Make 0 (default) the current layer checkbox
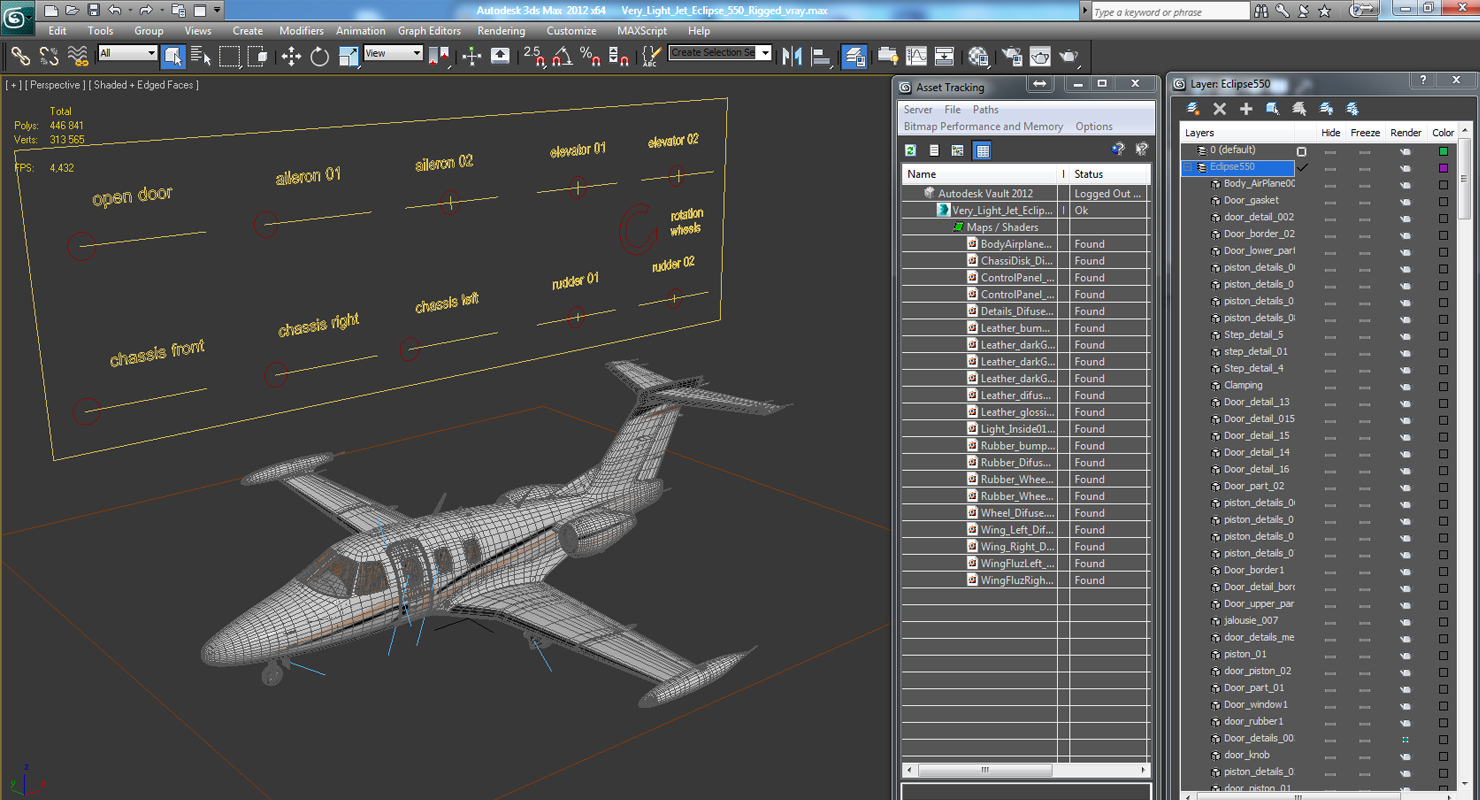 pyautogui.click(x=1301, y=151)
